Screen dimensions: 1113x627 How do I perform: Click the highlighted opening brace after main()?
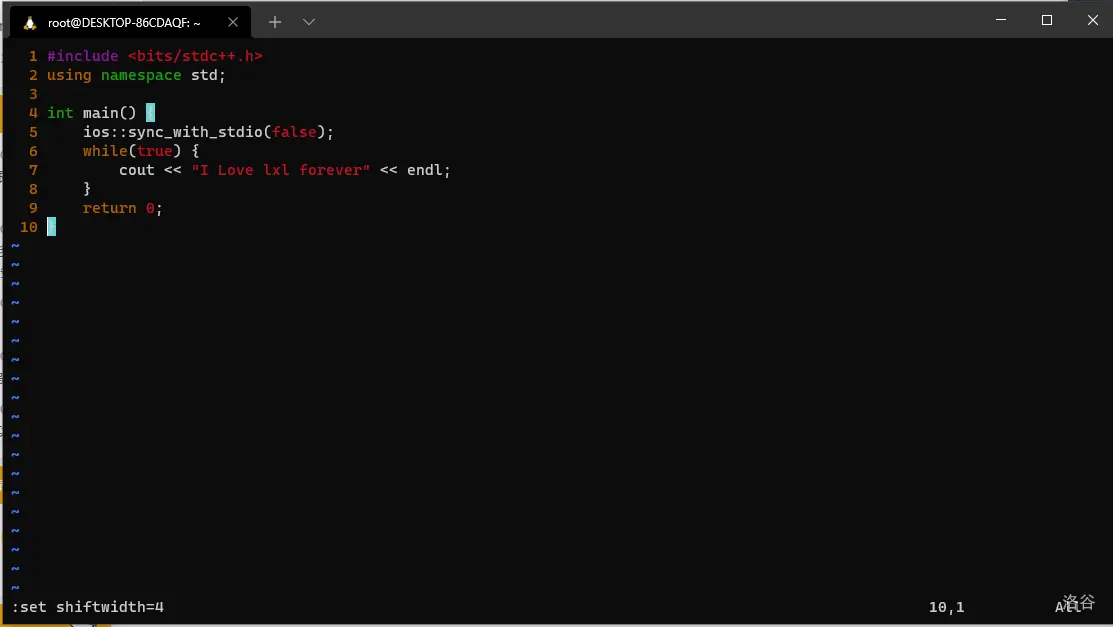(x=150, y=113)
